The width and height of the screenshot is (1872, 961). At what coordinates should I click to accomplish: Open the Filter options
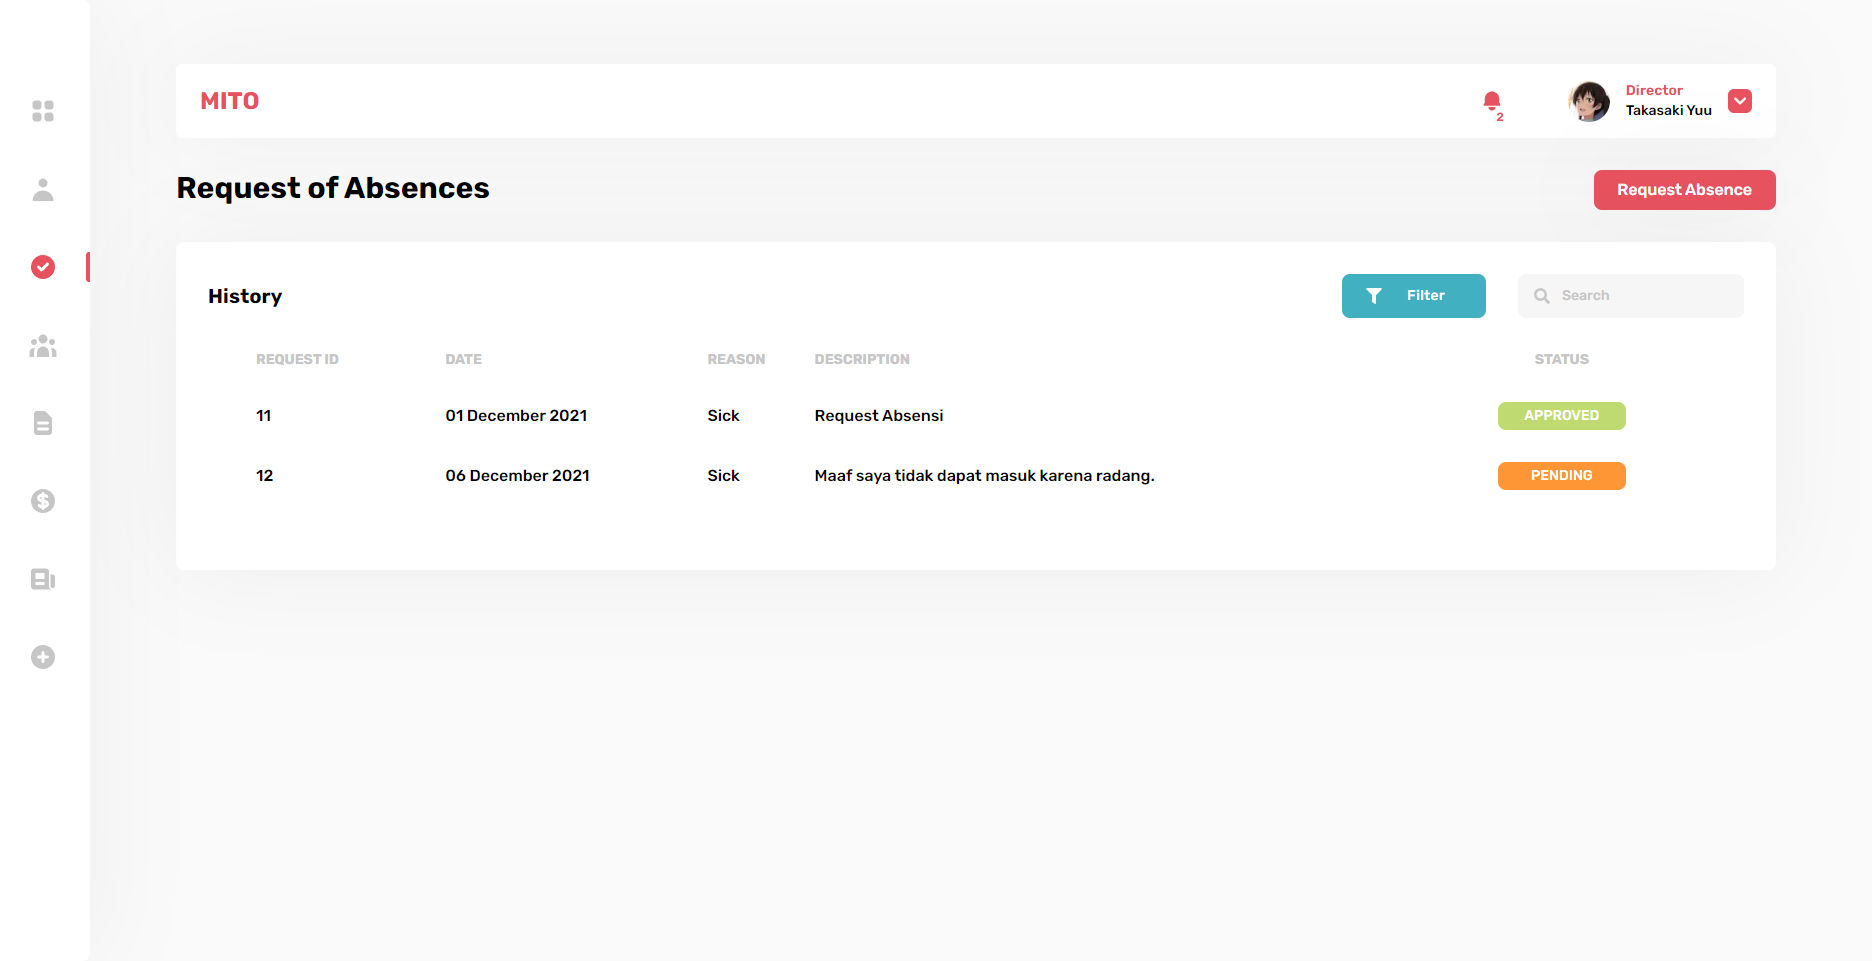click(x=1413, y=296)
